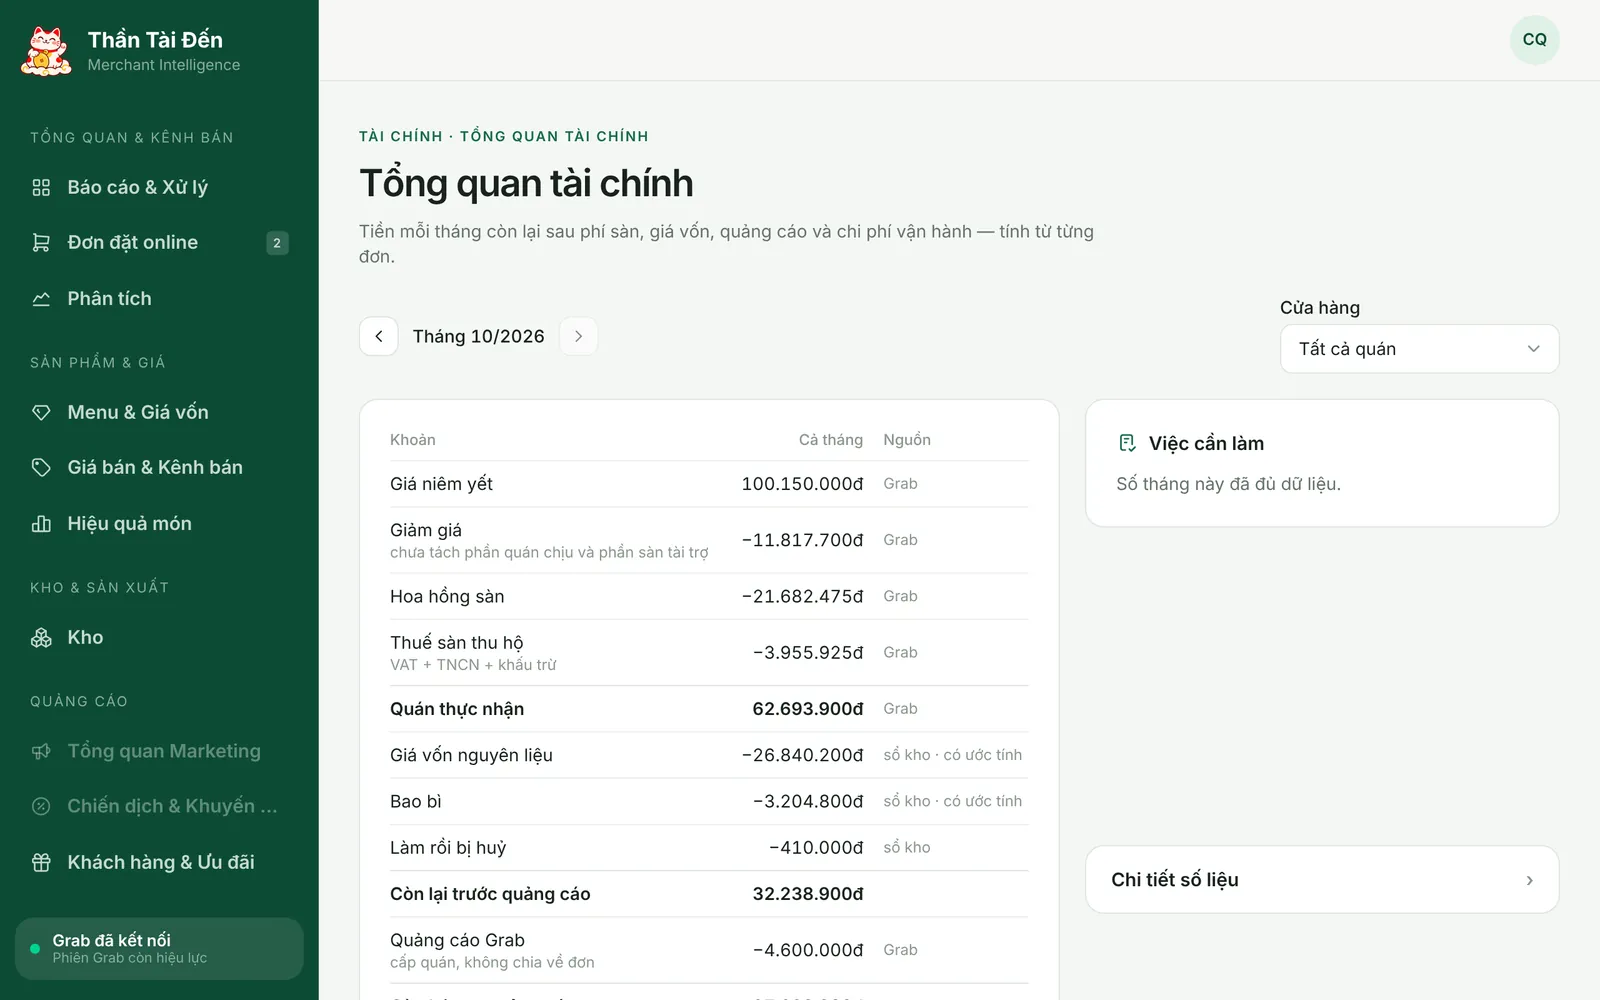Click the Cả tháng column header
The image size is (1600, 1000).
[x=831, y=440]
